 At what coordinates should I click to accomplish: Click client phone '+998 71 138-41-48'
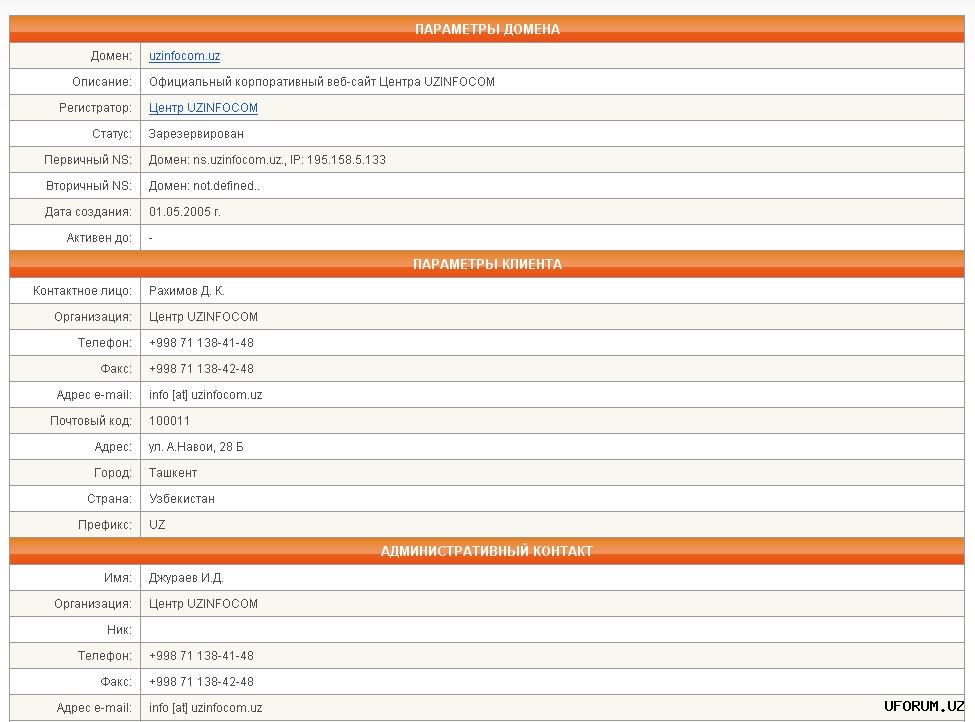(201, 343)
